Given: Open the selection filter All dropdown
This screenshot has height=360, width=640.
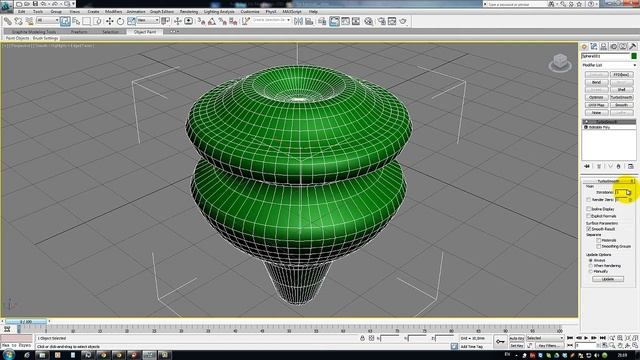Looking at the screenshot, I should pyautogui.click(x=47, y=20).
